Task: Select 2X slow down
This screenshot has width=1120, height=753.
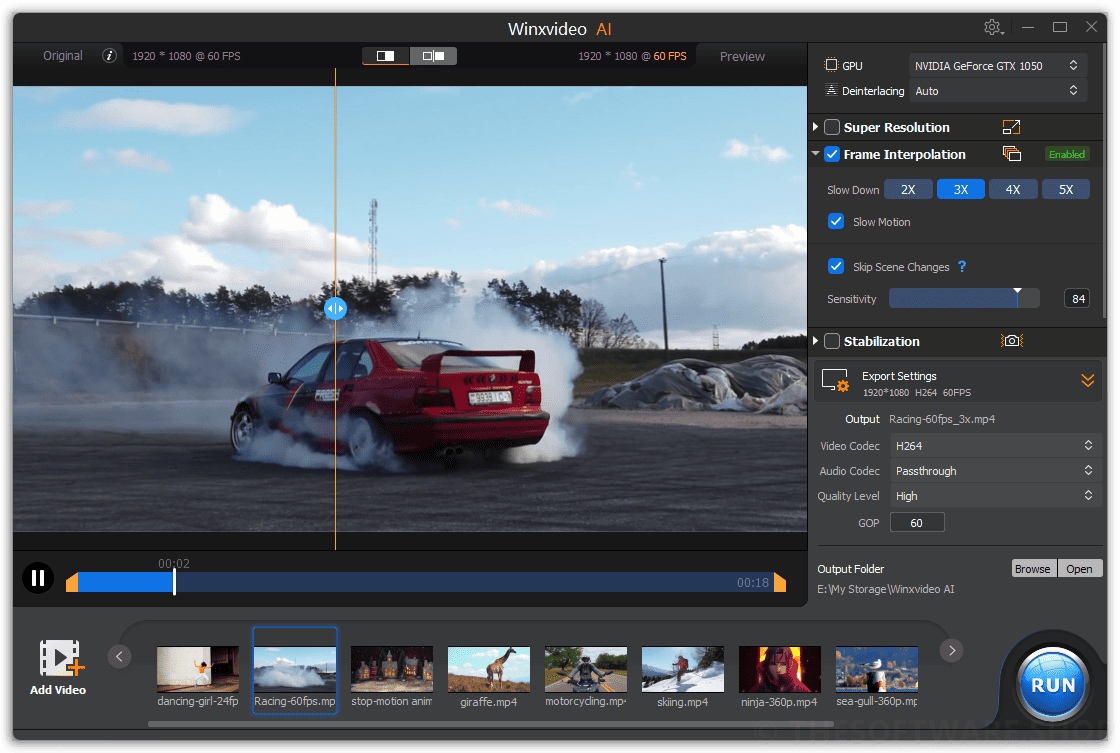Action: 908,189
